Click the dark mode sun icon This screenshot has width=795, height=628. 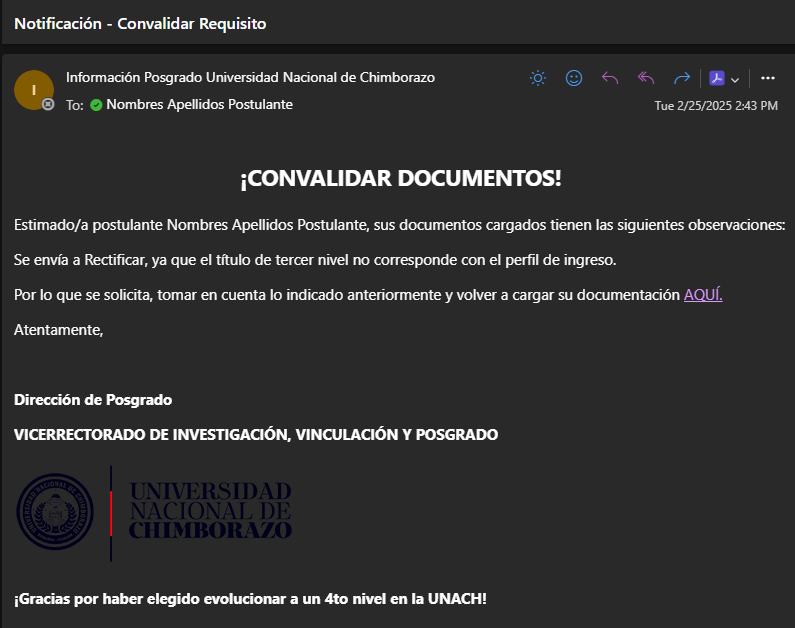[538, 78]
